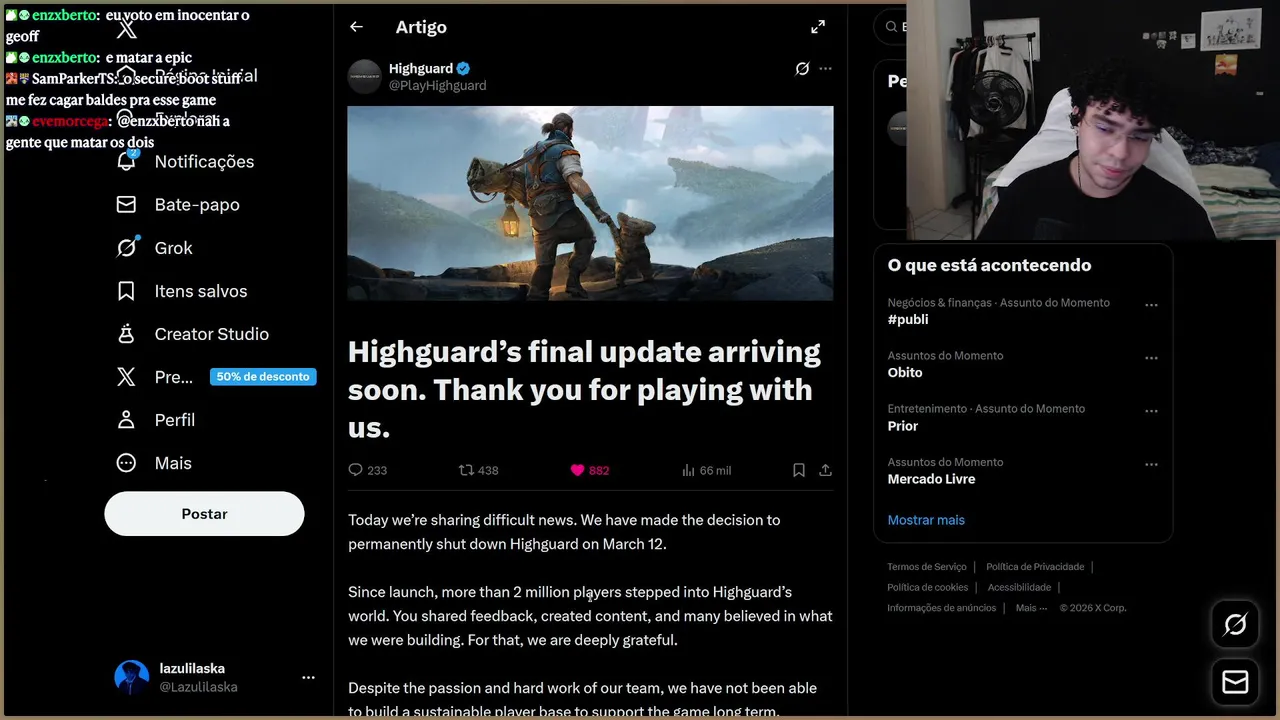Open the Highguard account name
The width and height of the screenshot is (1280, 720).
tap(421, 68)
